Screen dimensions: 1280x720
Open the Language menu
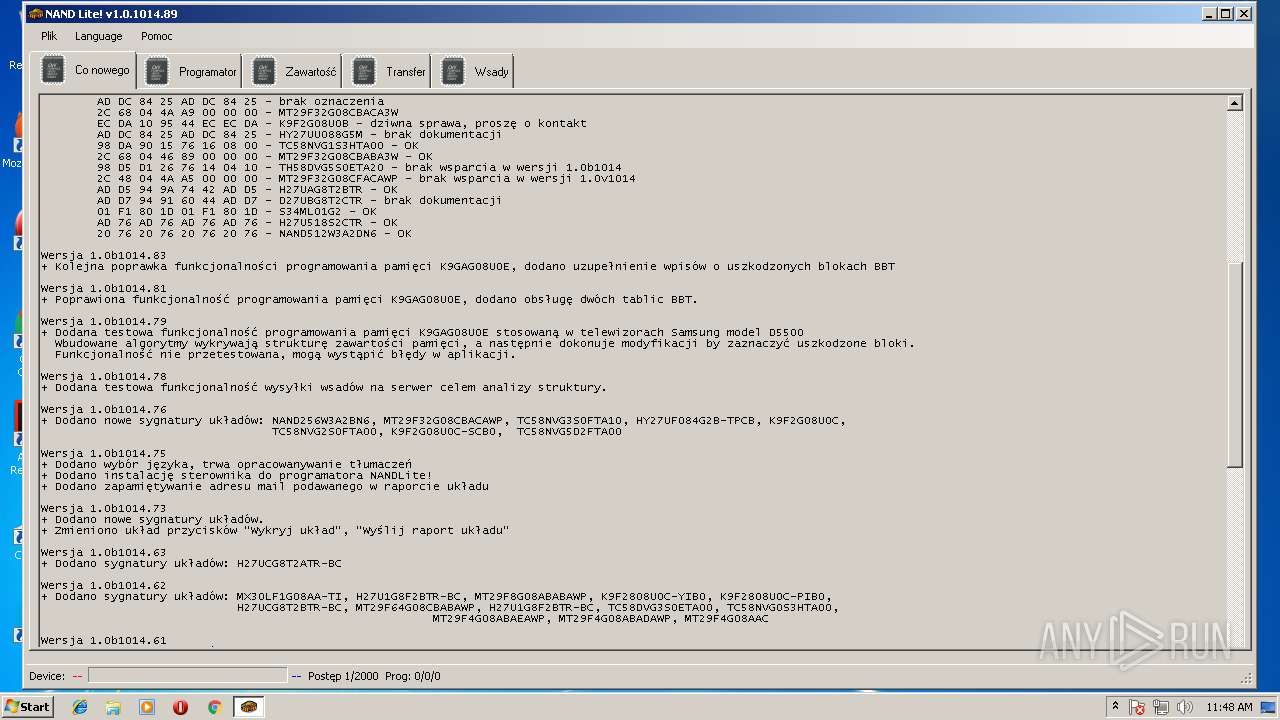point(98,36)
